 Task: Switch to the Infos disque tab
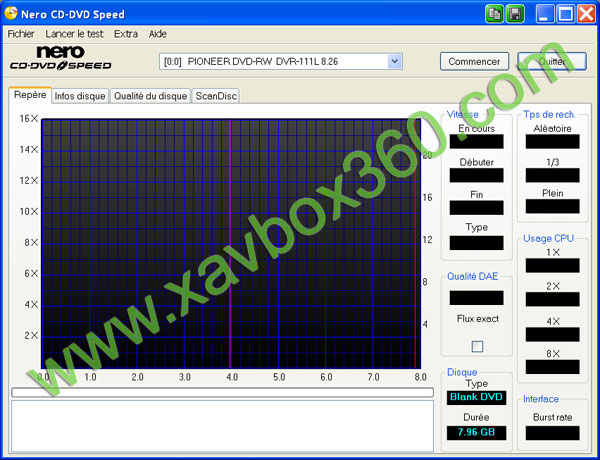(80, 96)
